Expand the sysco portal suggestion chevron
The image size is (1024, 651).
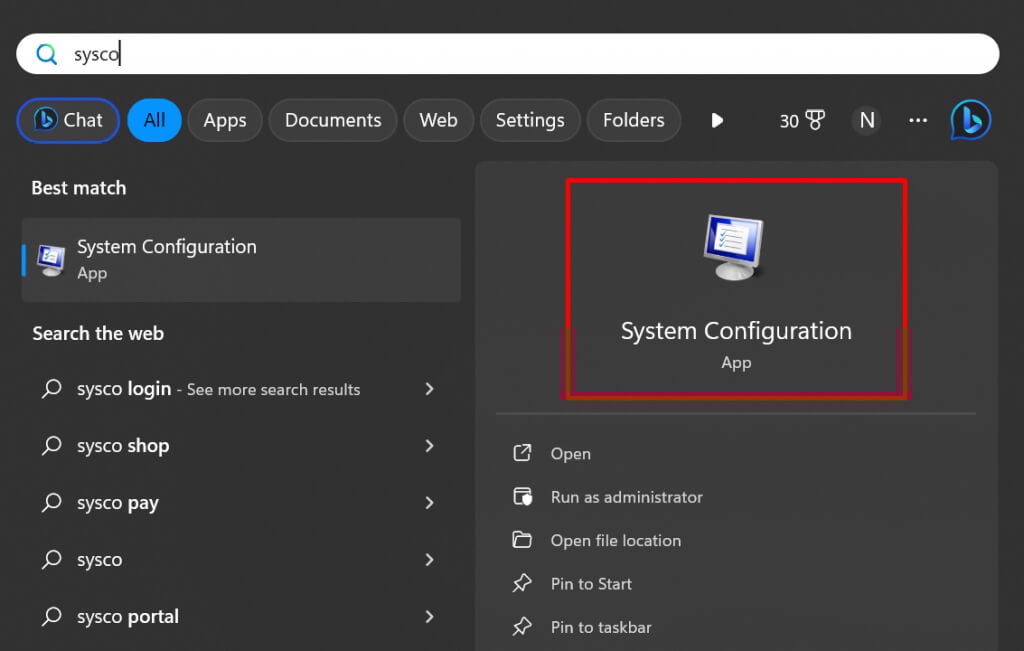pos(429,617)
